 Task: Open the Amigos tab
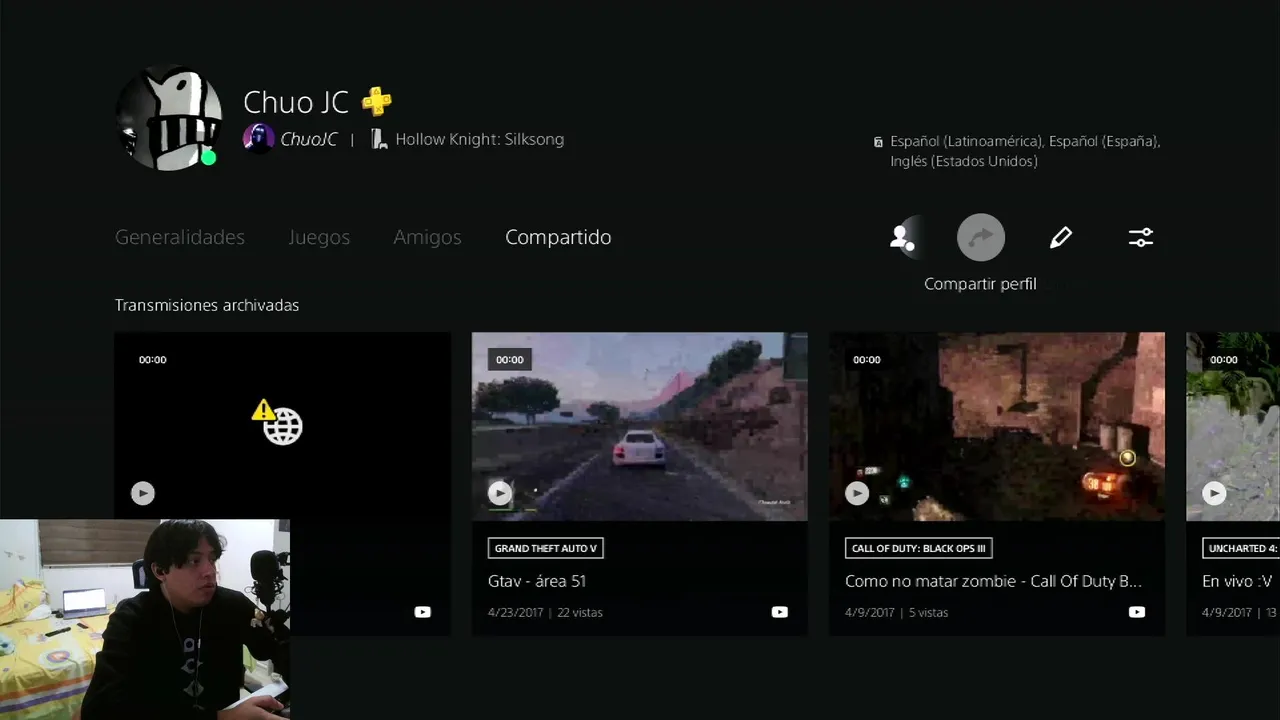click(427, 237)
